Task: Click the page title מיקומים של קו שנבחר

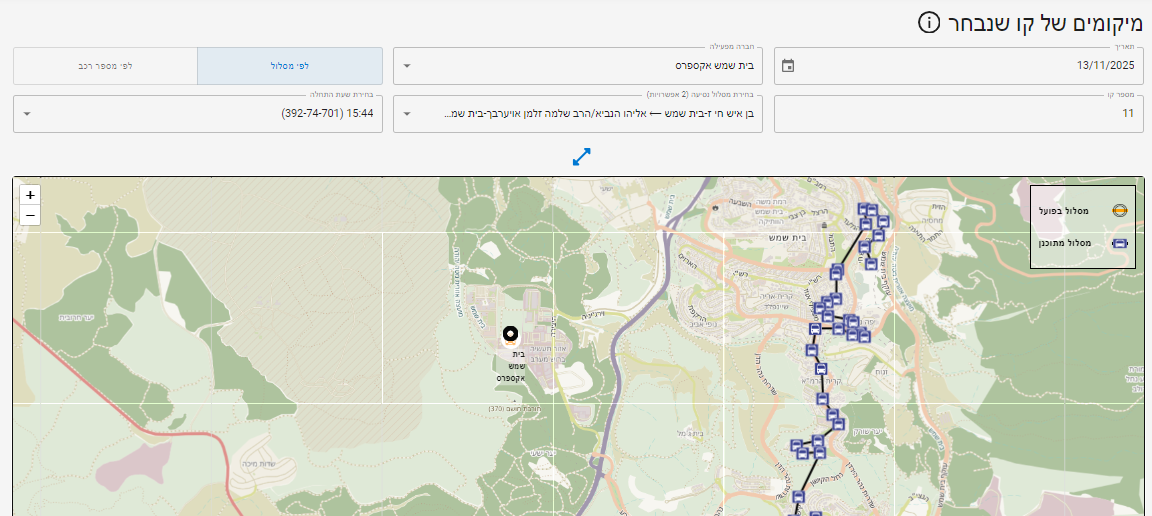Action: (1046, 24)
